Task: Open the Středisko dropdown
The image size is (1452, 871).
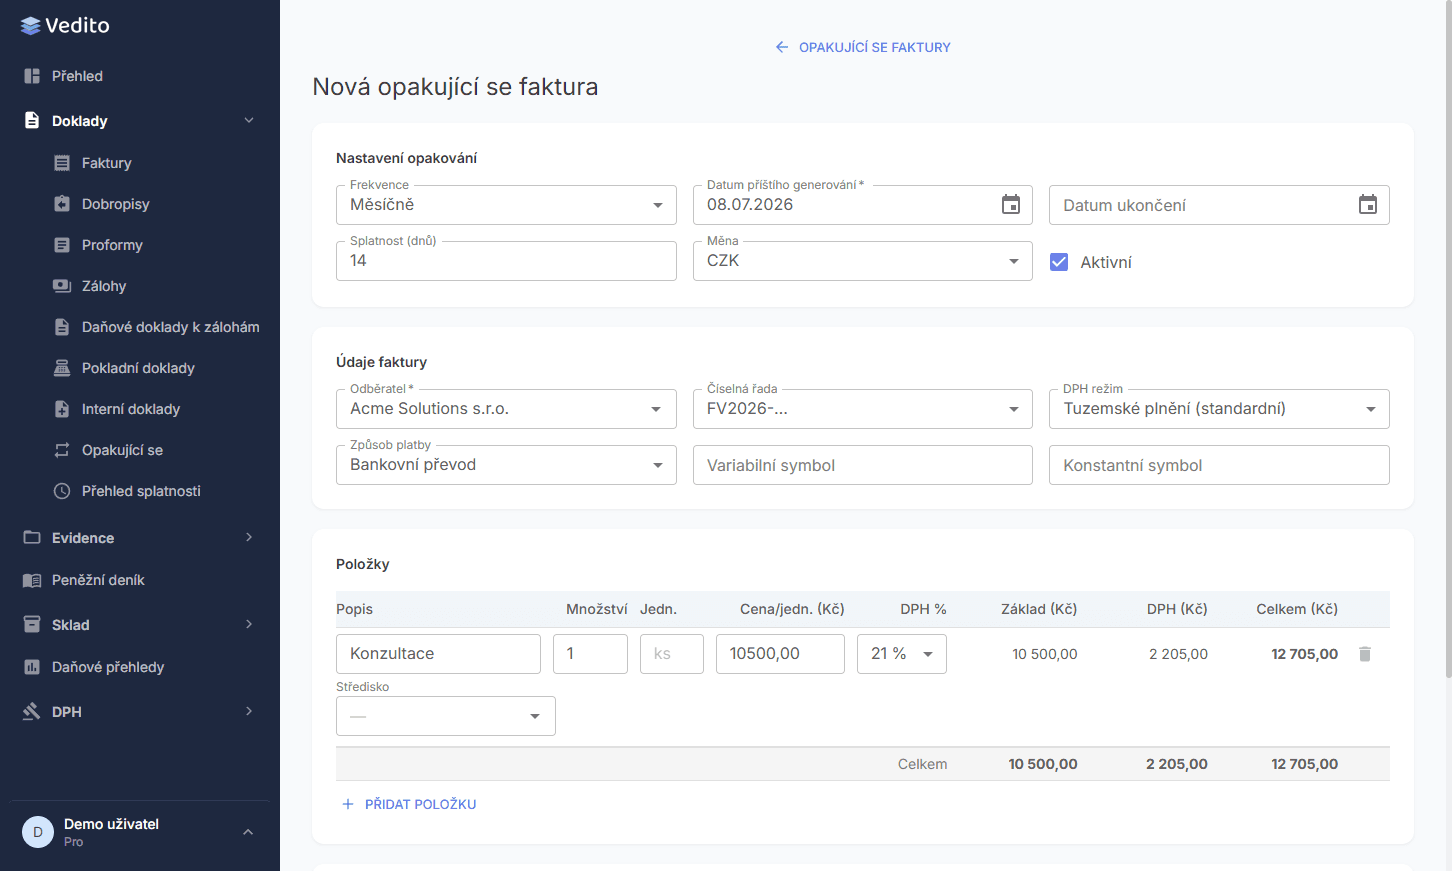Action: coord(446,716)
